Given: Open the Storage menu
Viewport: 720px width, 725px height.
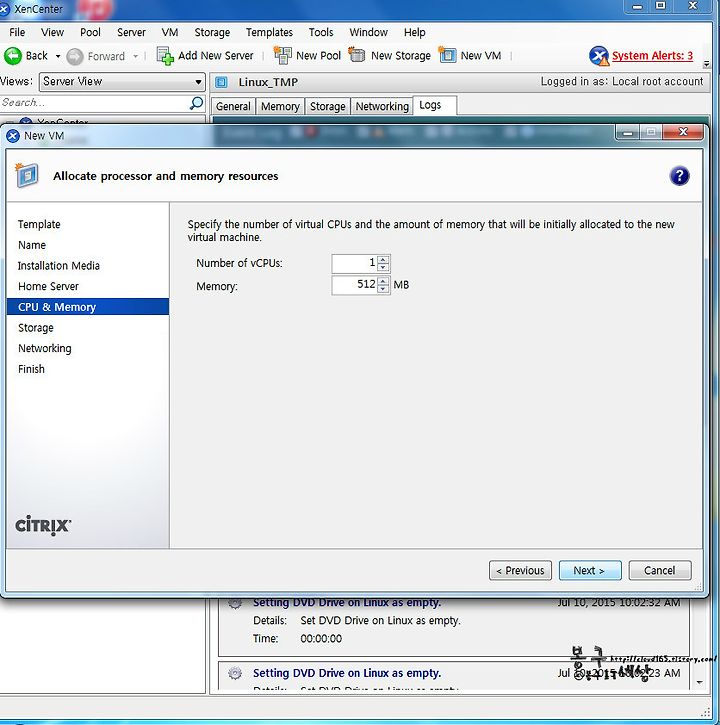Looking at the screenshot, I should (x=212, y=32).
